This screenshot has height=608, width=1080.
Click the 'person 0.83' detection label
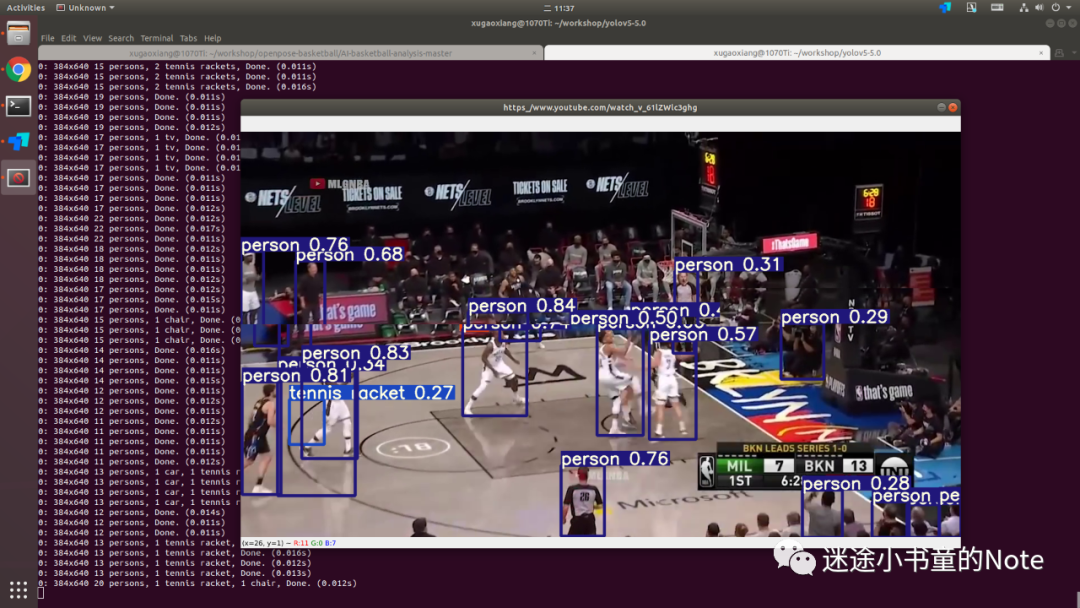tap(355, 353)
